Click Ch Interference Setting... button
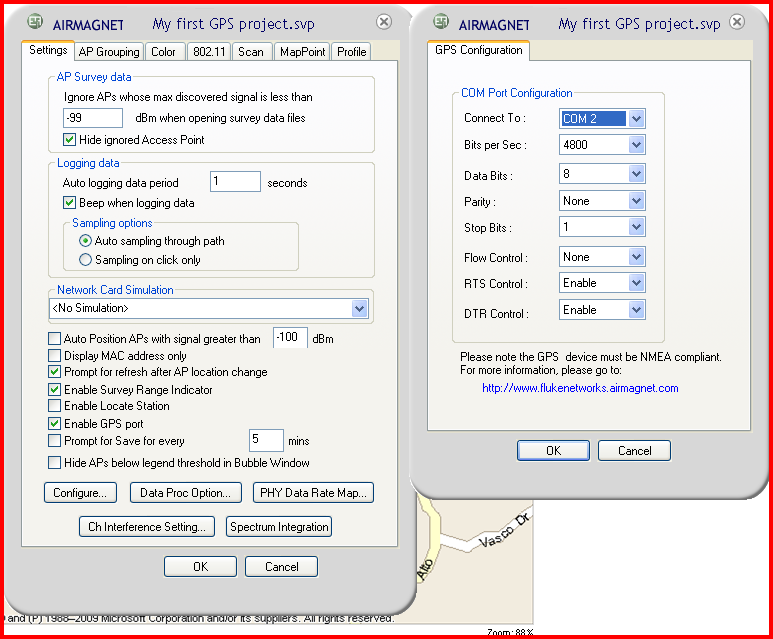This screenshot has width=773, height=639. click(x=147, y=527)
